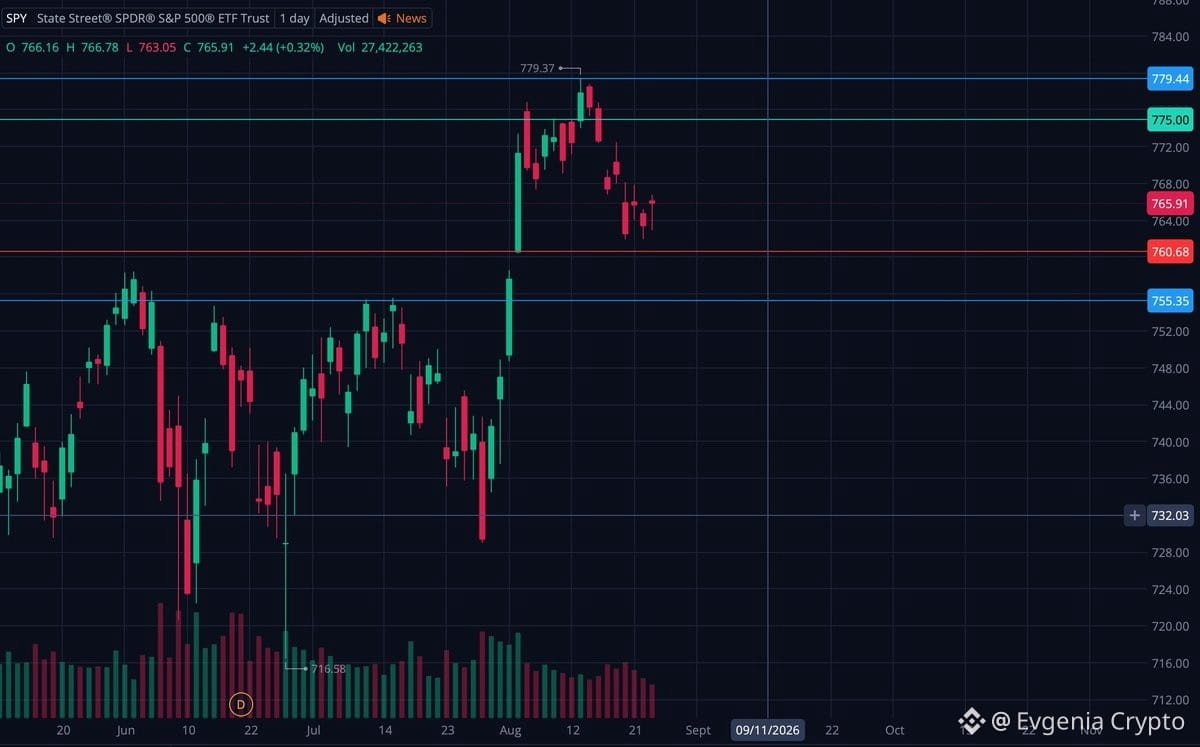Click the 732.03 crosshair price label
This screenshot has width=1200, height=747.
[1170, 516]
